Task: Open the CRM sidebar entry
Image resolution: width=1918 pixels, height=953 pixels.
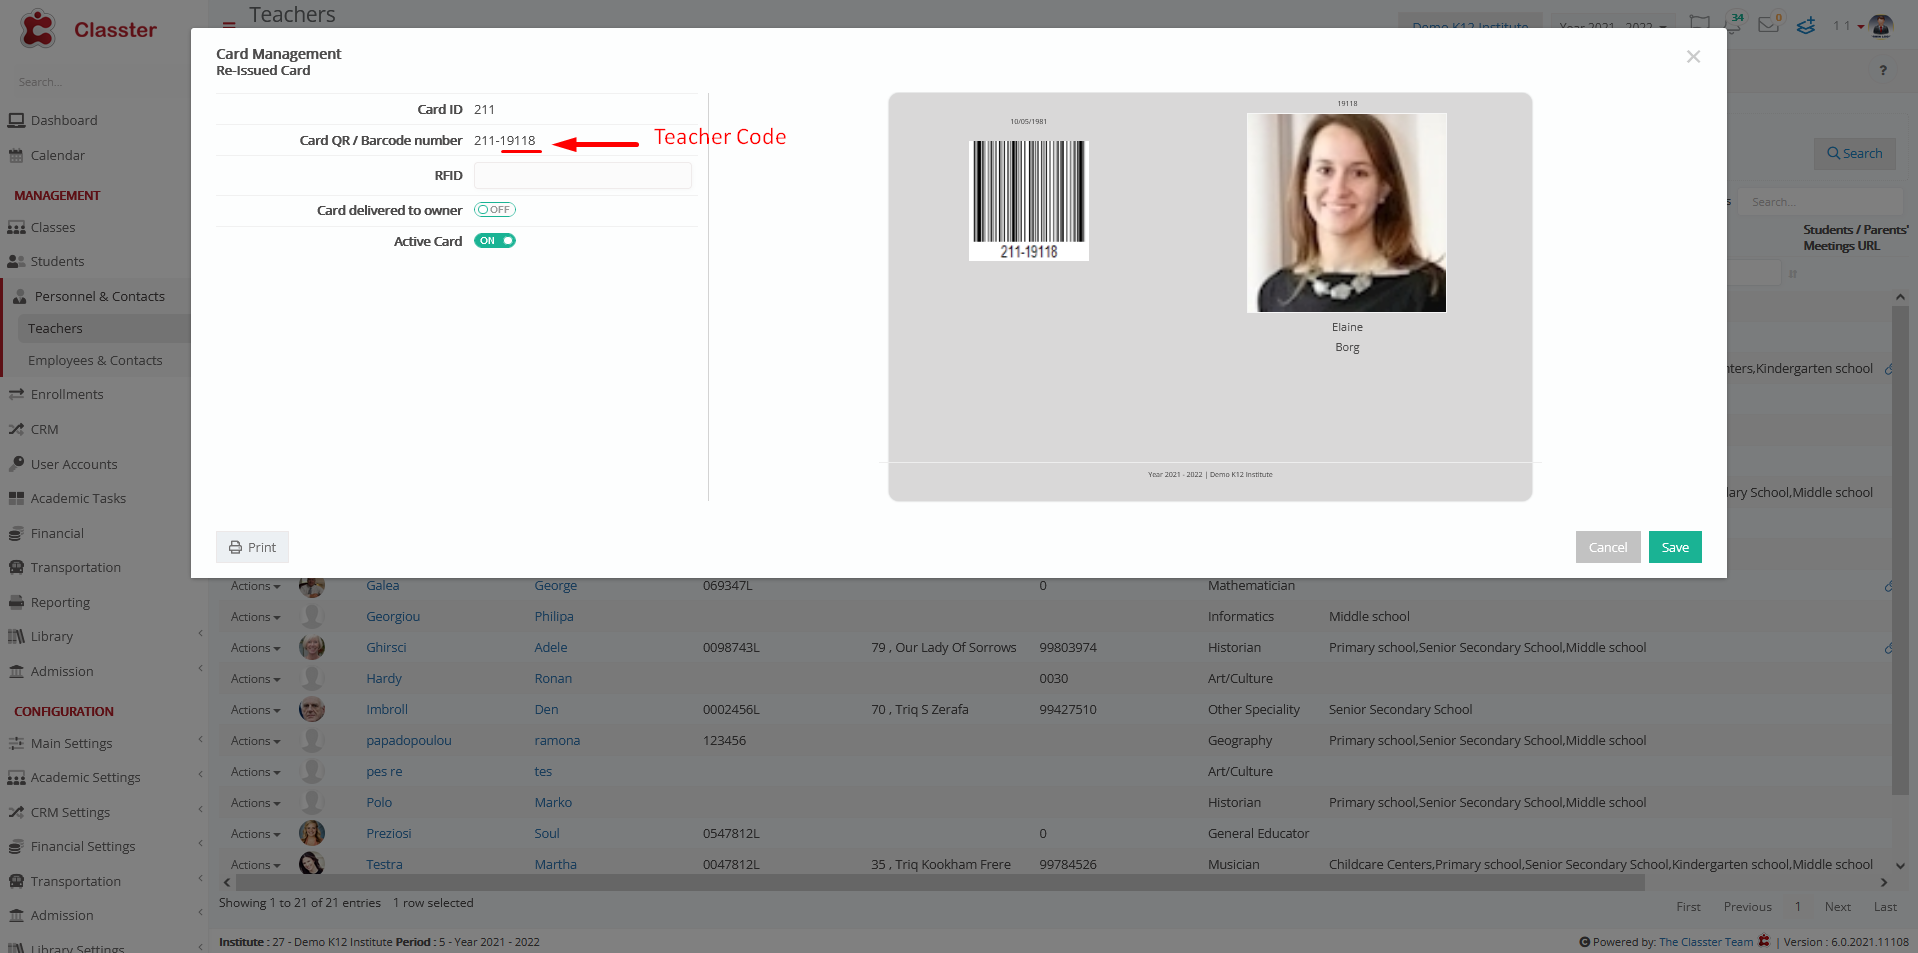Action: click(x=44, y=429)
